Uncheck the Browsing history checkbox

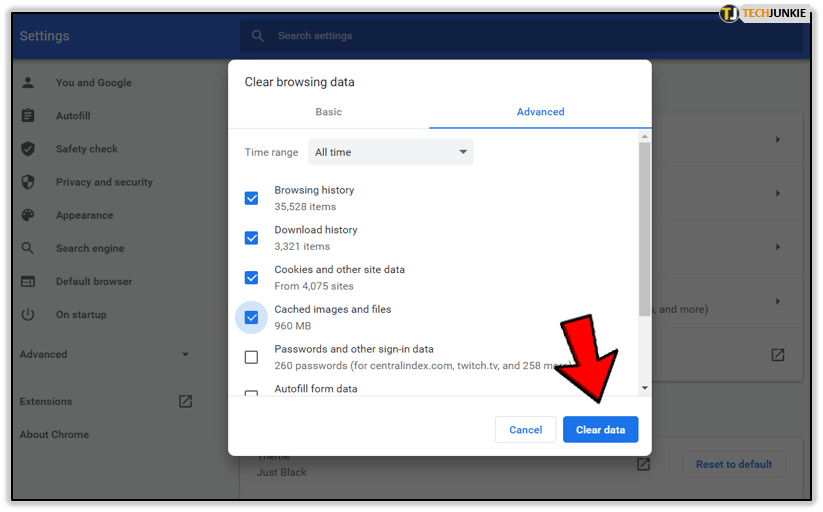coord(251,198)
